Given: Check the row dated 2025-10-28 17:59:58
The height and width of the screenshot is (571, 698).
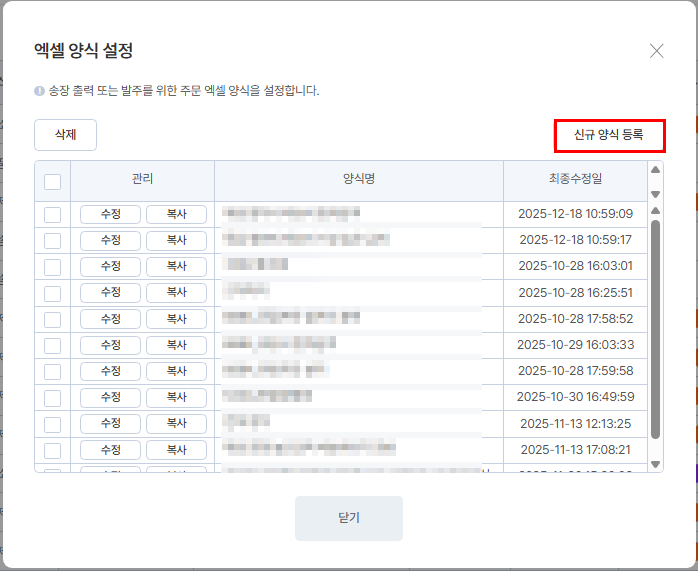Looking at the screenshot, I should 53,372.
